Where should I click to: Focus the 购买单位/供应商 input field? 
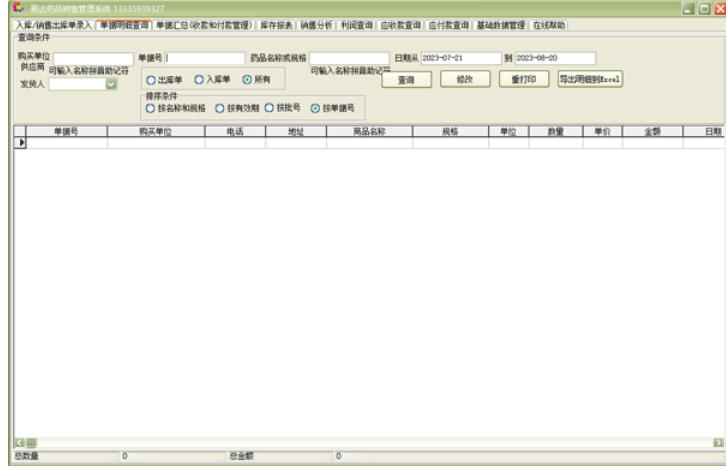pyautogui.click(x=94, y=59)
